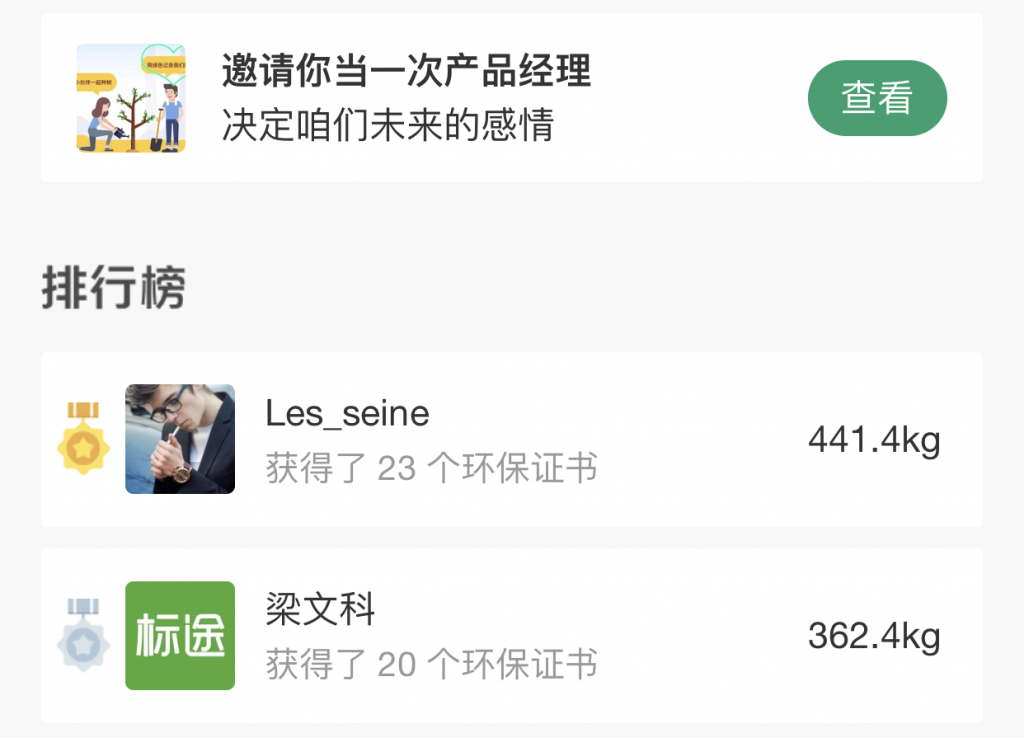This screenshot has width=1024, height=738.
Task: Select the username 梁文科
Action: [x=320, y=609]
